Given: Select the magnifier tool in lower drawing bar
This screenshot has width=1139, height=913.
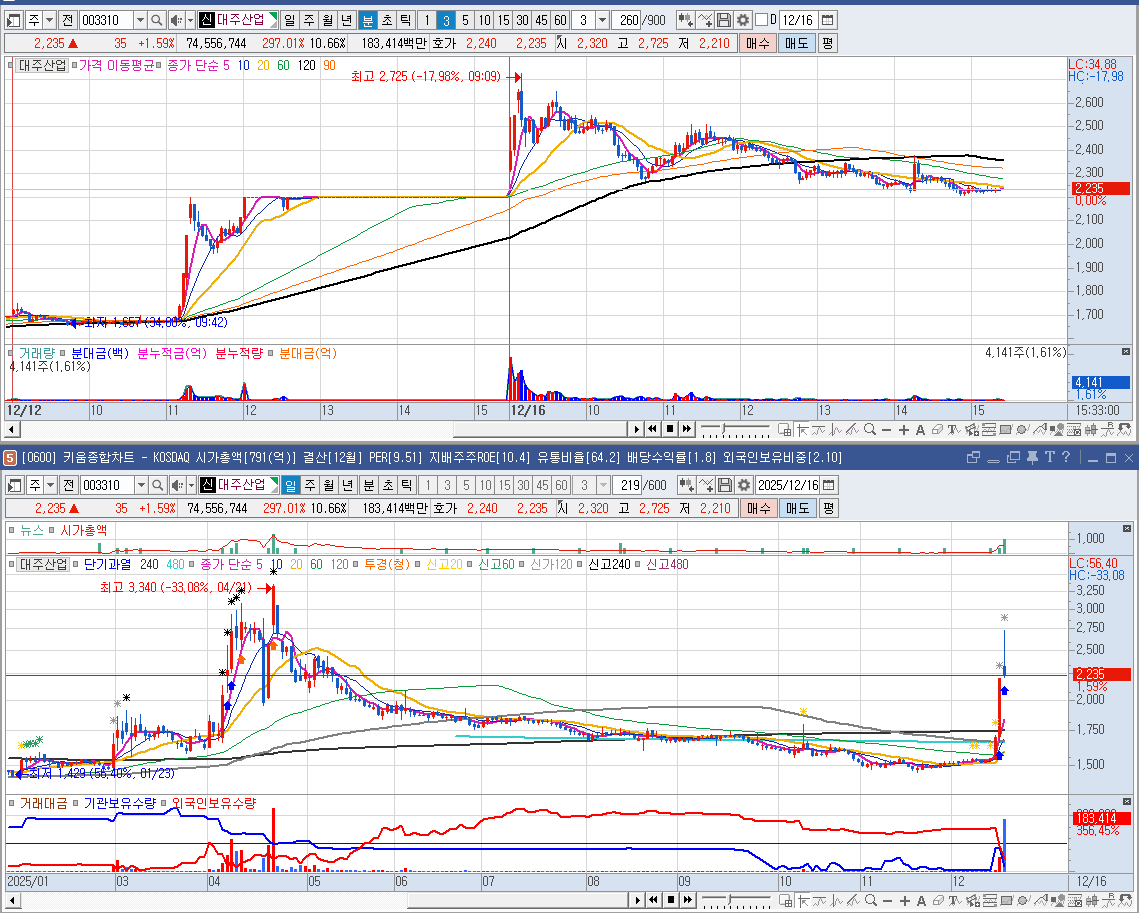Looking at the screenshot, I should 870,901.
